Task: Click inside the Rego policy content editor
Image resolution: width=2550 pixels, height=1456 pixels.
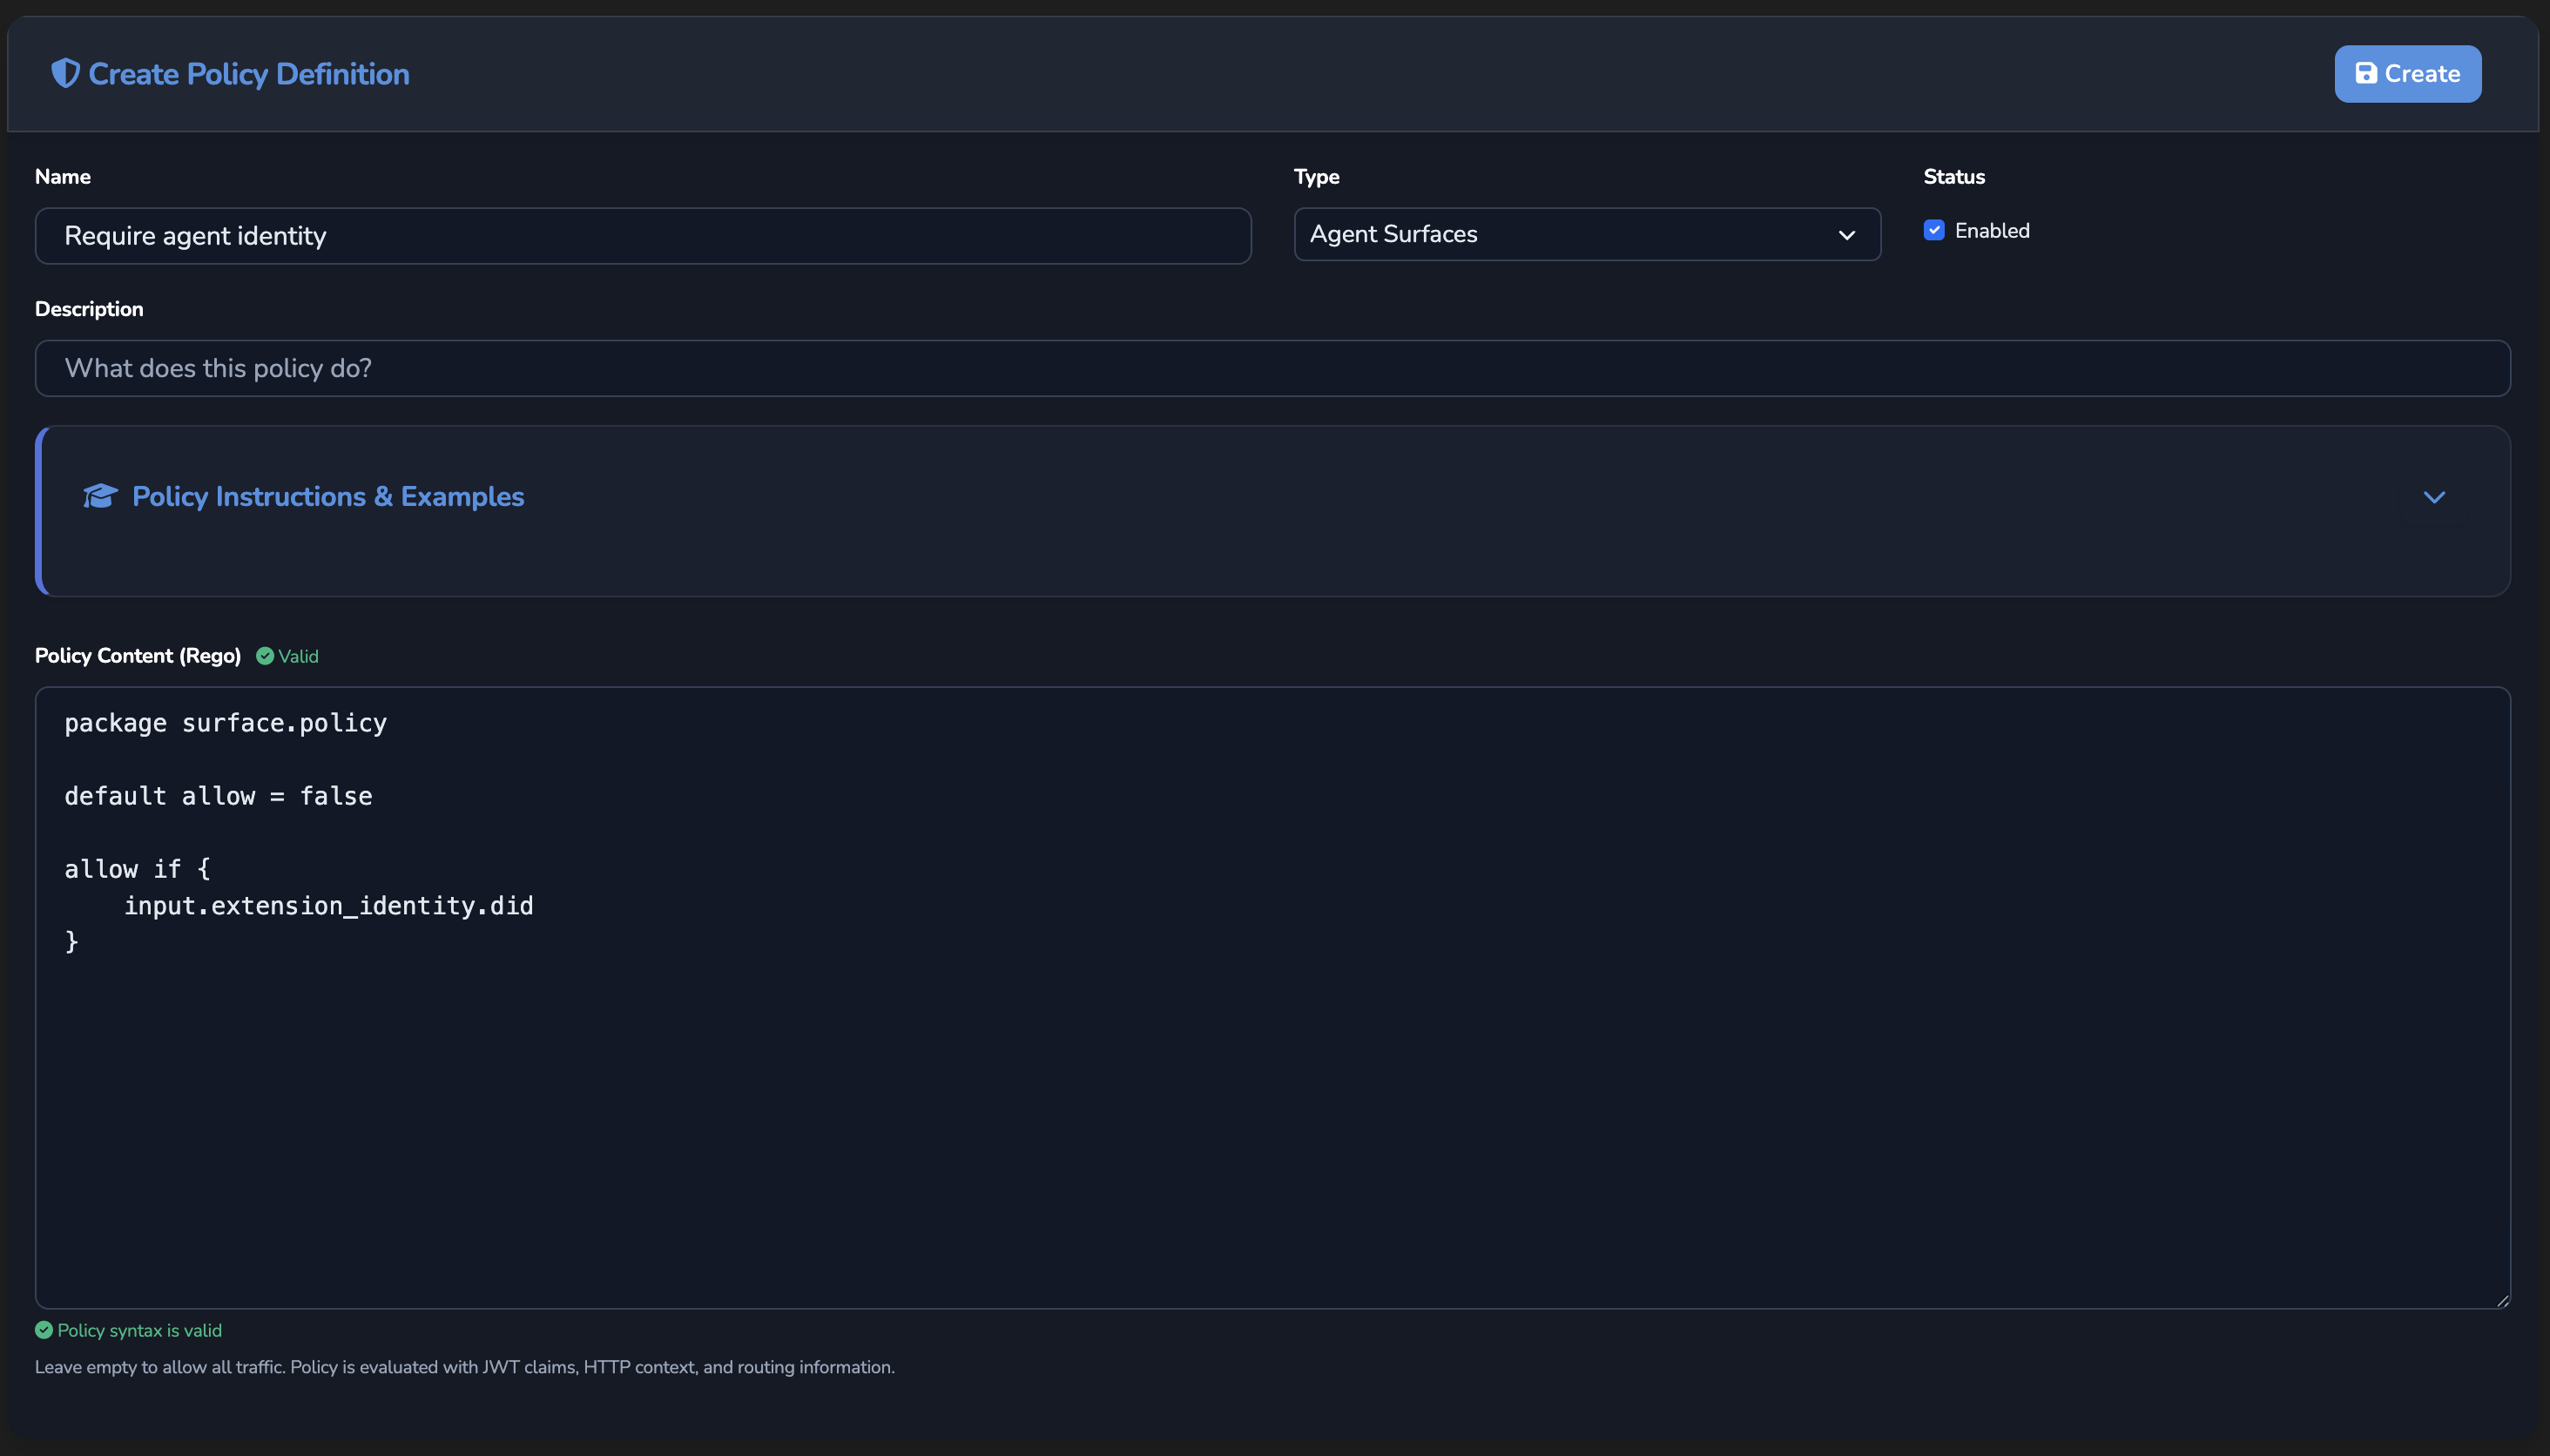Action: point(1272,997)
